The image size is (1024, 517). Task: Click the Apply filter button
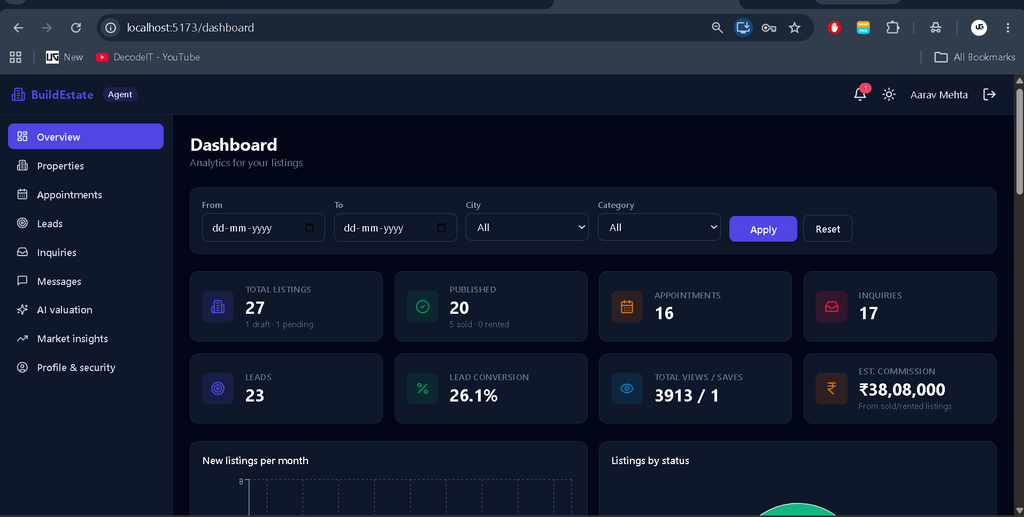click(763, 229)
